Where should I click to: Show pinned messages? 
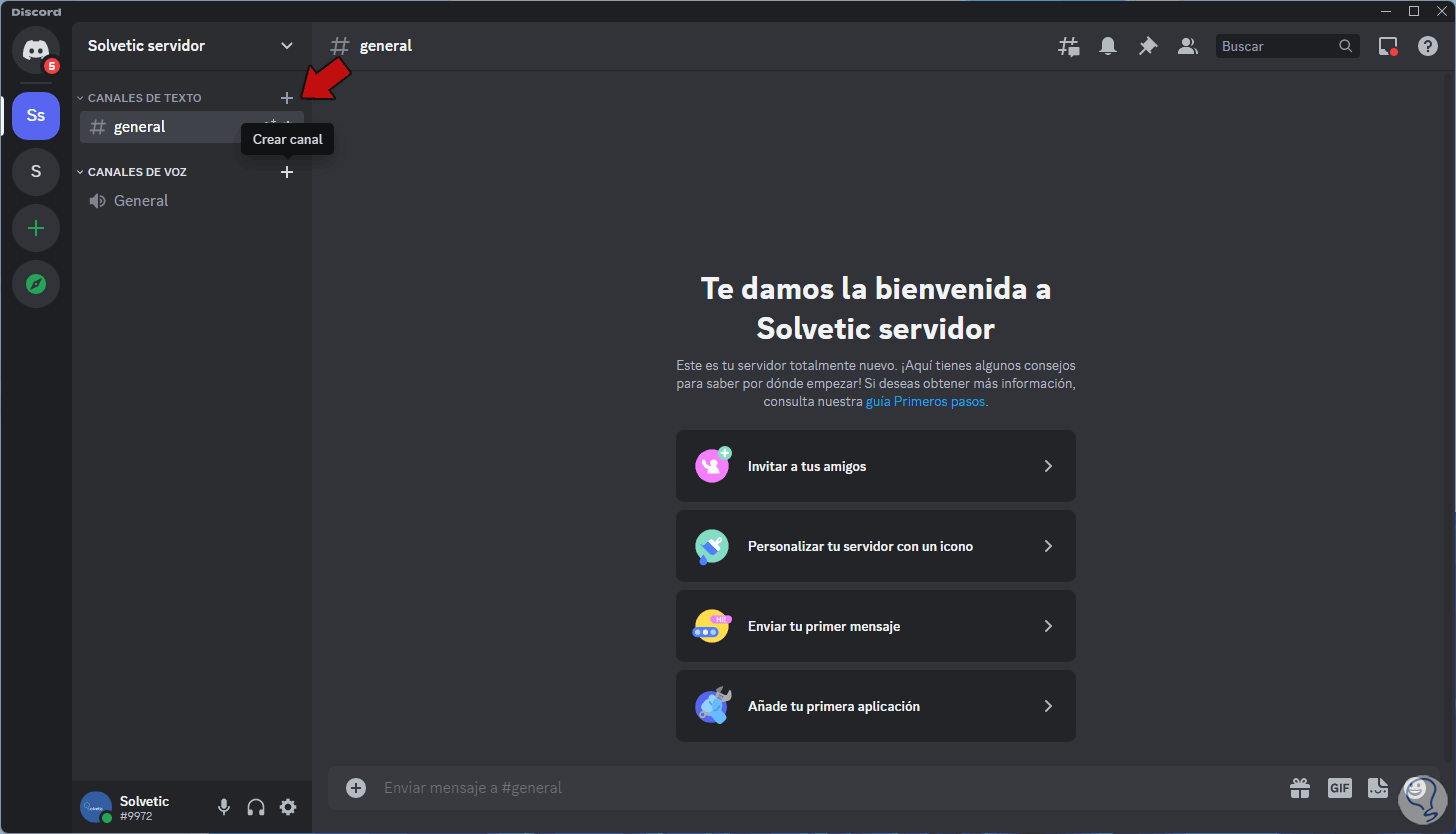click(x=1148, y=46)
